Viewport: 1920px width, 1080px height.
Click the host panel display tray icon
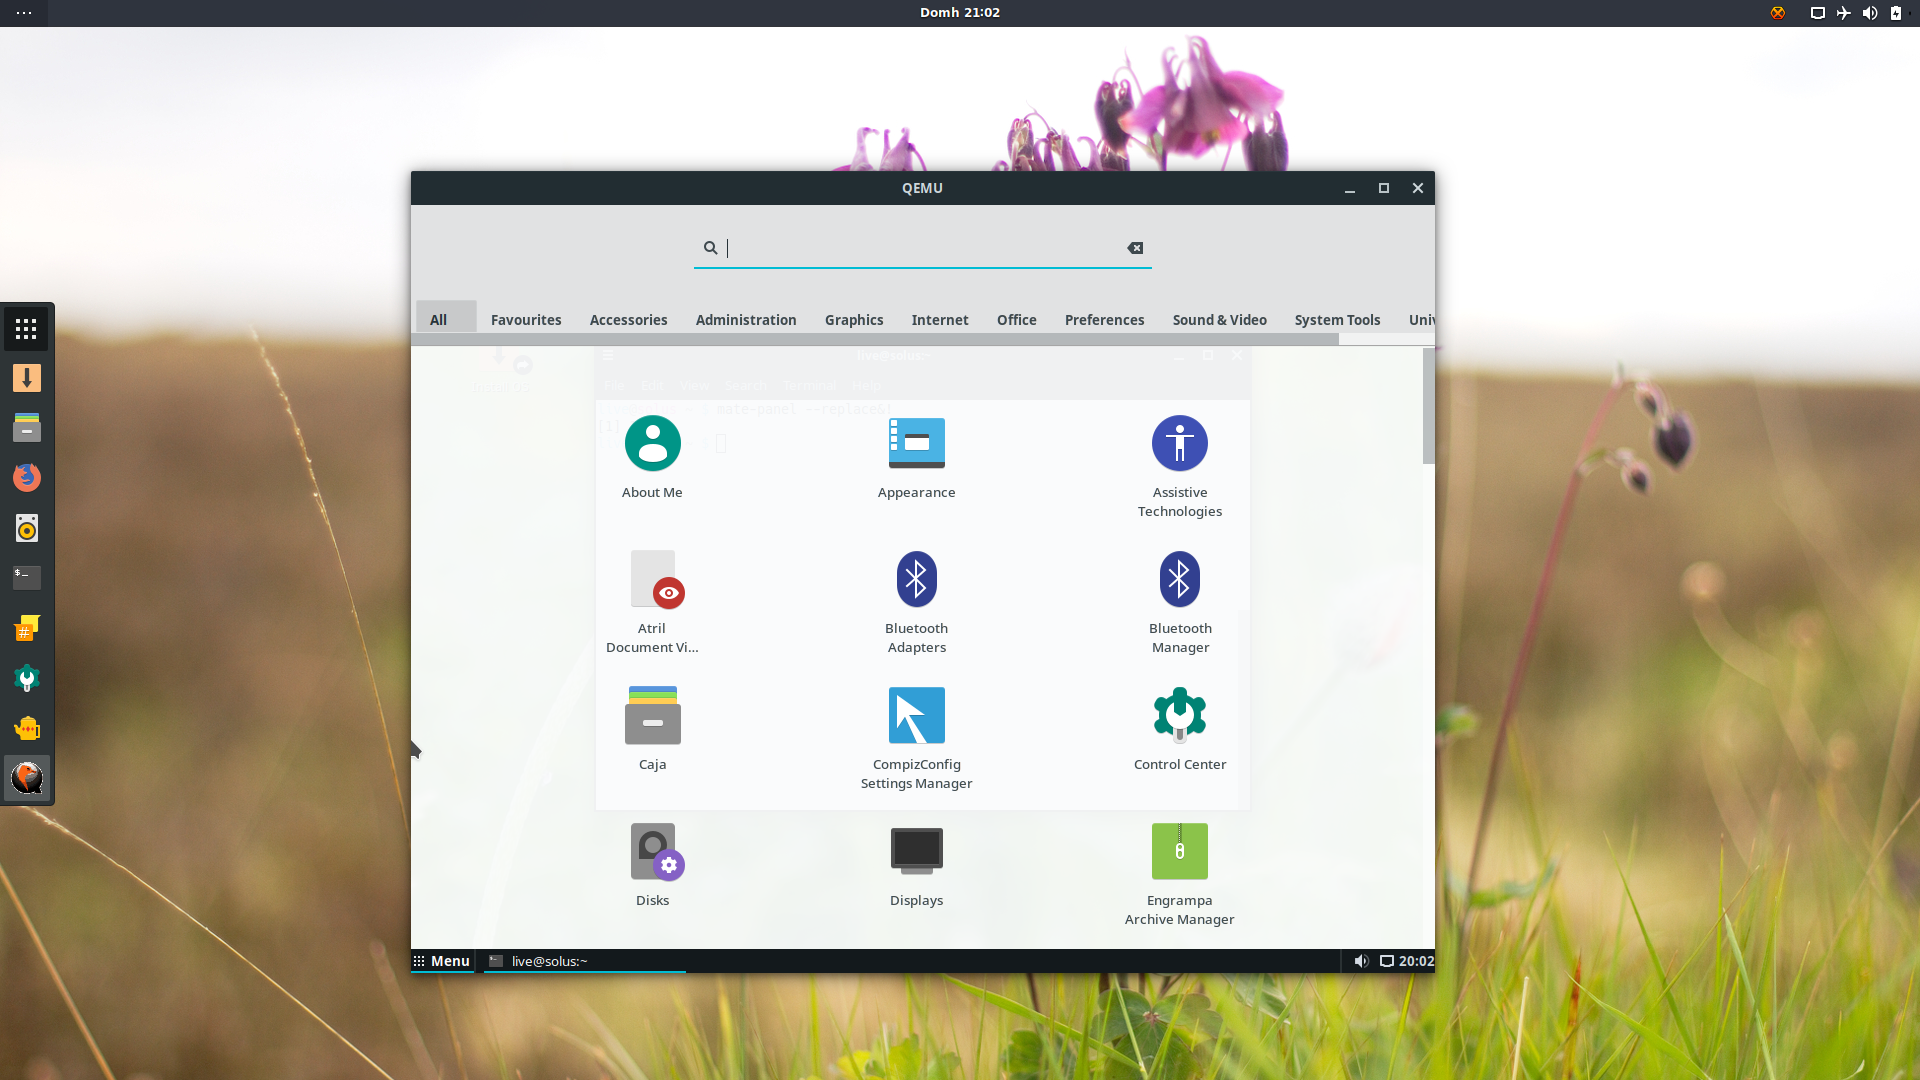1818,13
